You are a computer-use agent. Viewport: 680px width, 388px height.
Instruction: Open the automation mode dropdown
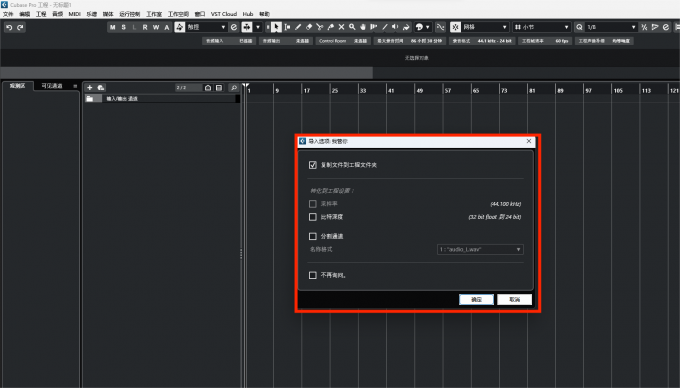point(206,27)
